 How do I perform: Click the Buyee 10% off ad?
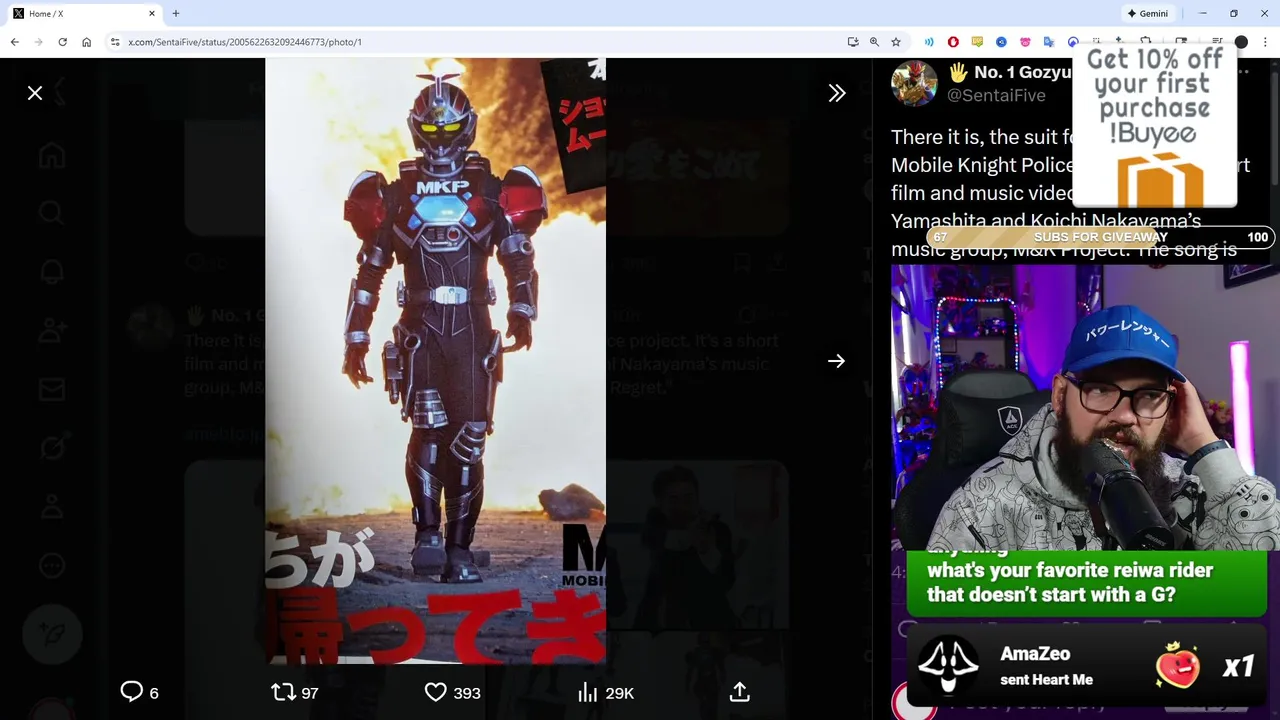coord(1155,126)
